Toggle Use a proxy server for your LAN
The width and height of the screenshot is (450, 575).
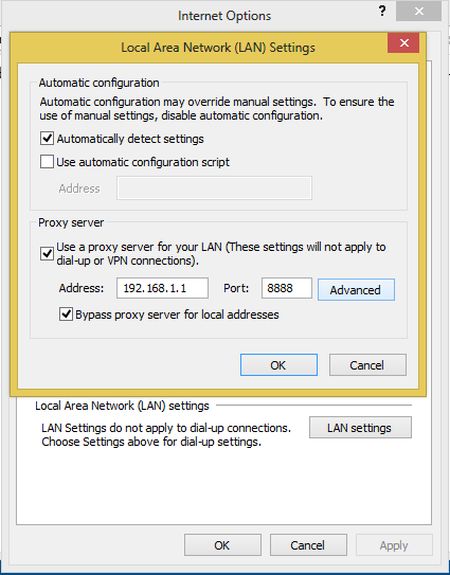point(47,254)
